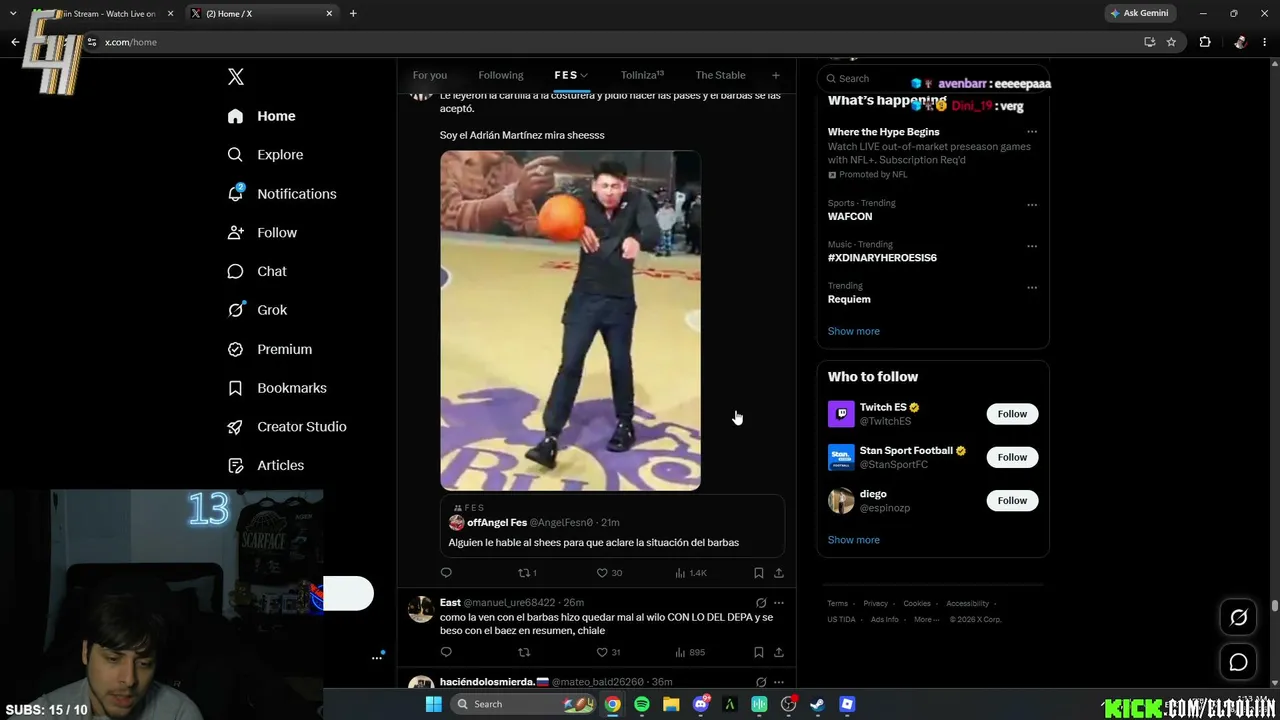Switch to the For you tab
This screenshot has height=720, width=1280.
pyautogui.click(x=430, y=75)
